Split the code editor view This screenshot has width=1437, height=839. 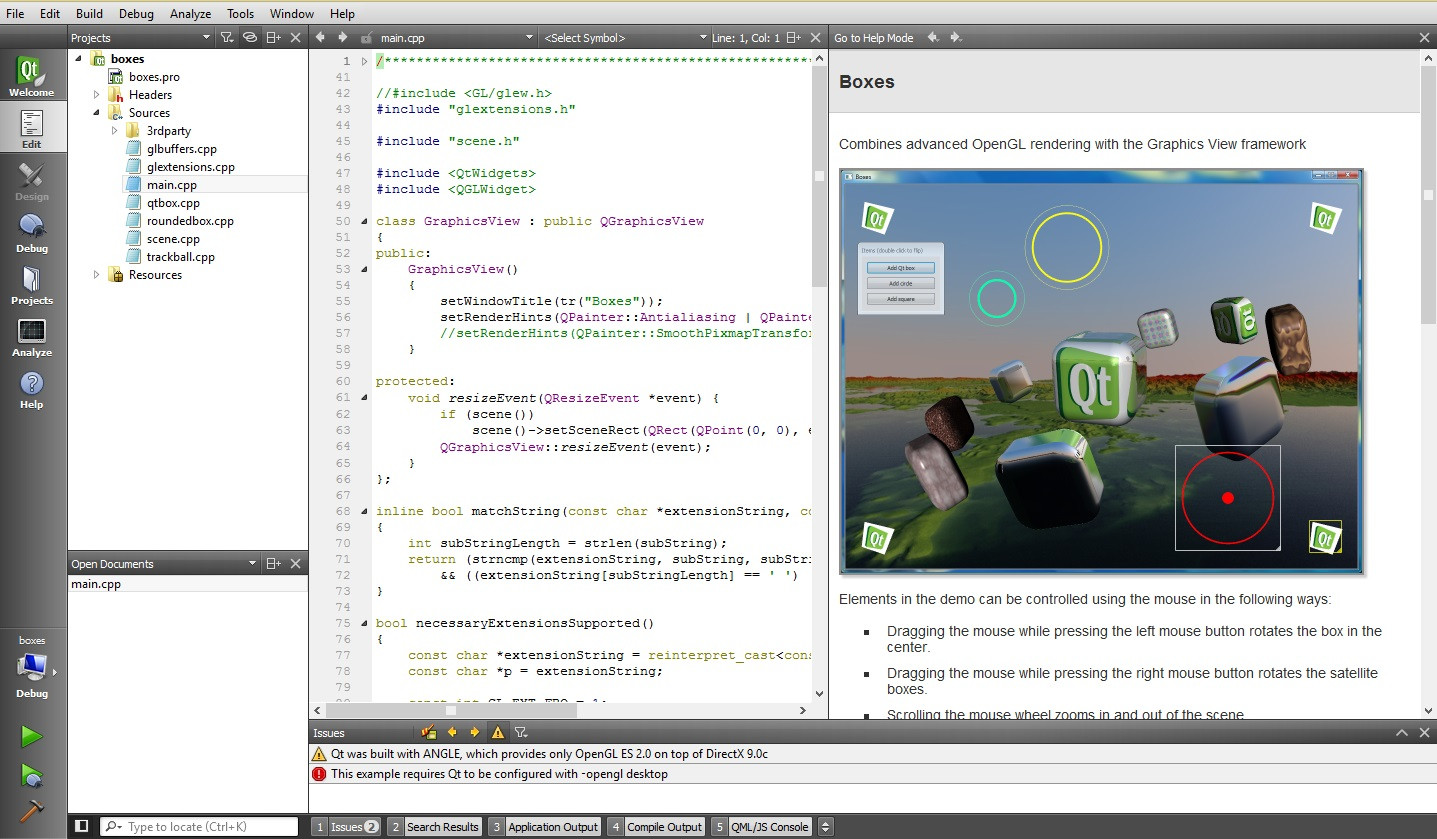794,38
